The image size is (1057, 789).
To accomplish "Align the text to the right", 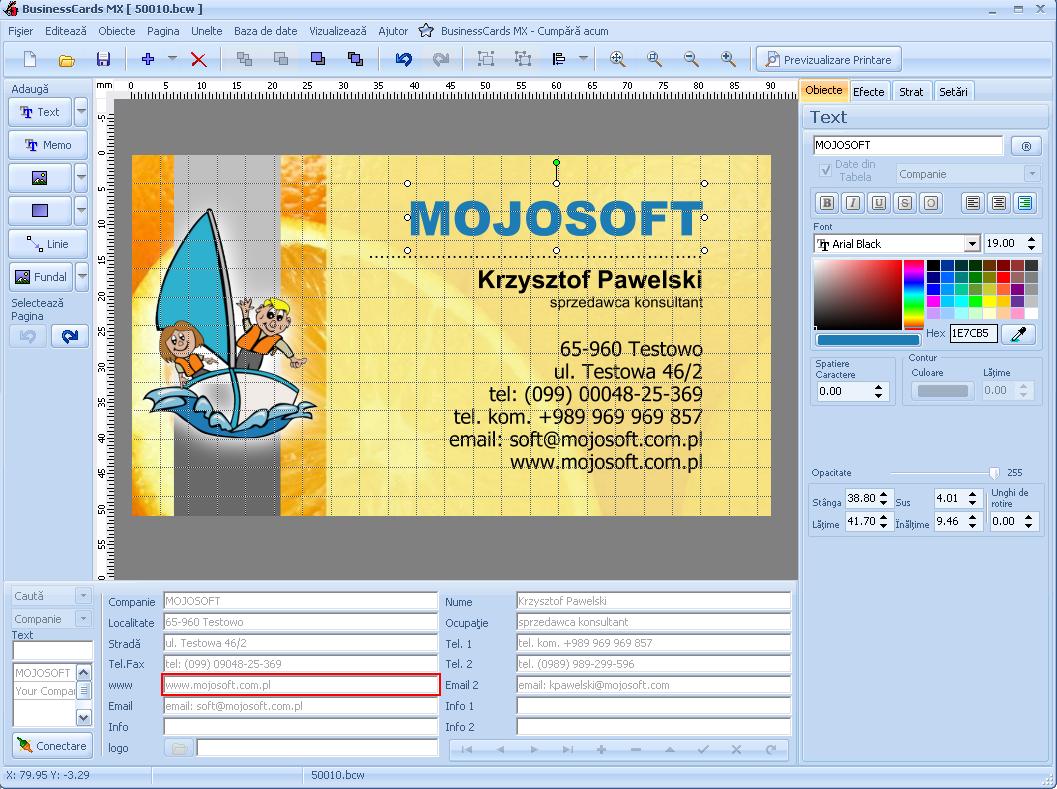I will click(x=1025, y=203).
